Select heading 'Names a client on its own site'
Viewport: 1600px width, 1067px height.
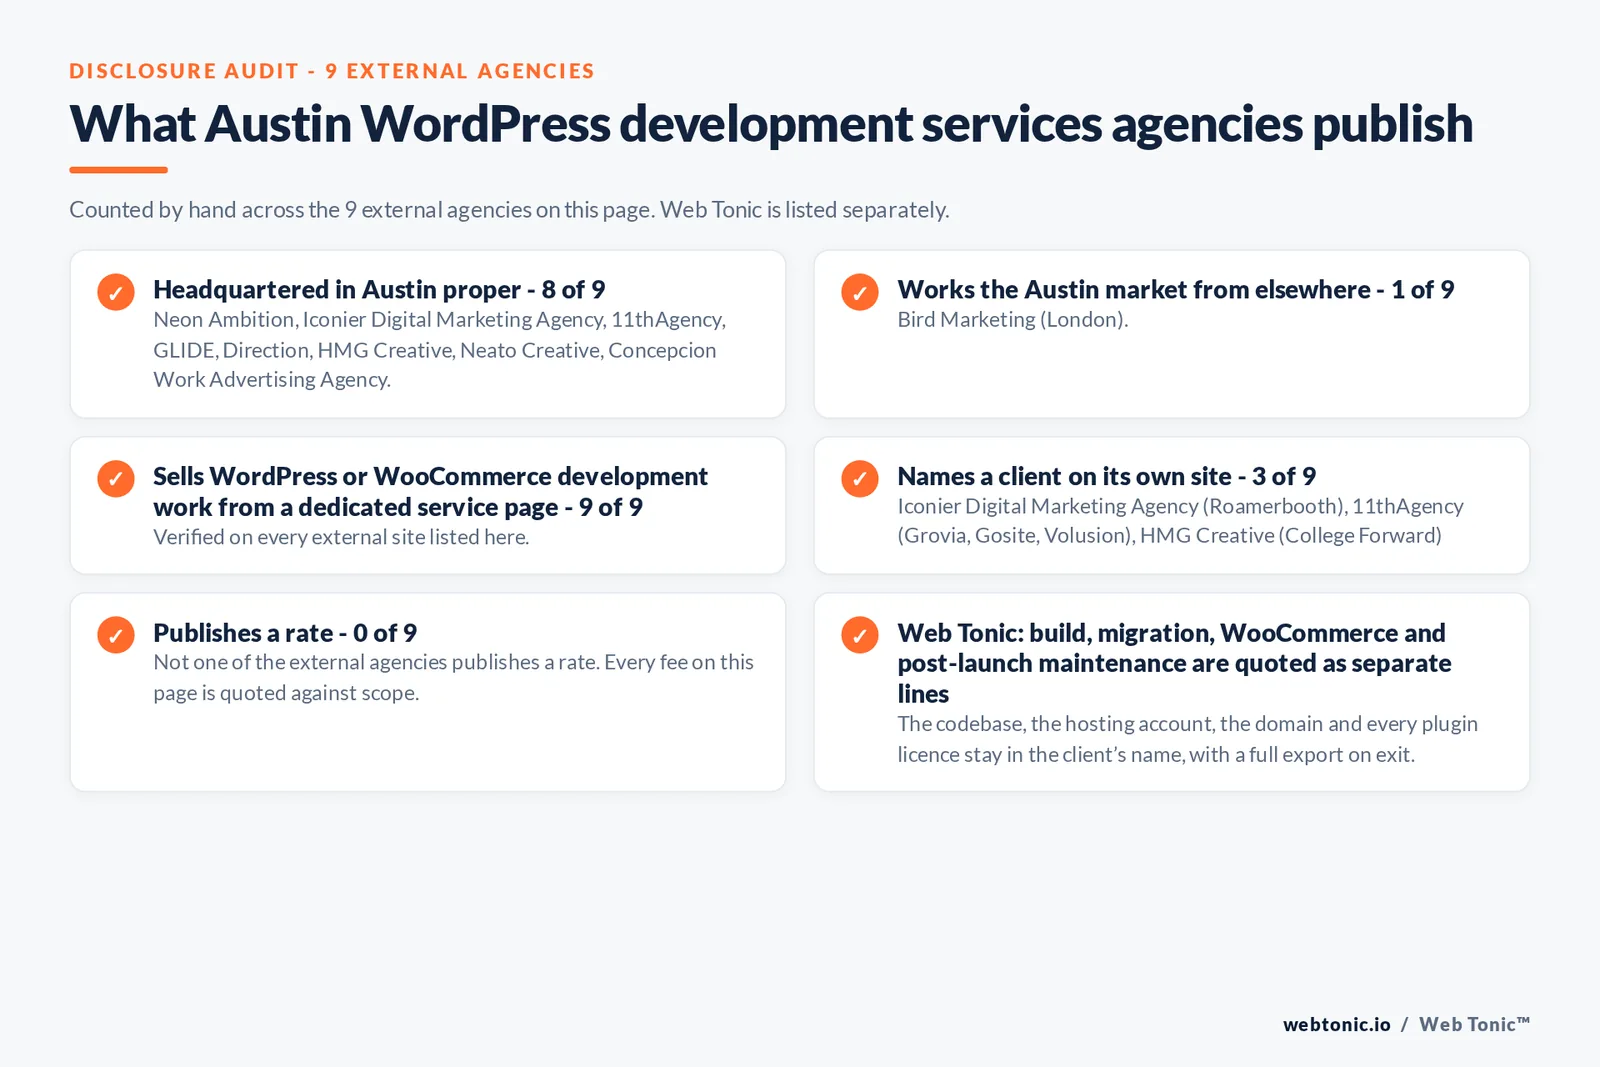coord(1107,476)
